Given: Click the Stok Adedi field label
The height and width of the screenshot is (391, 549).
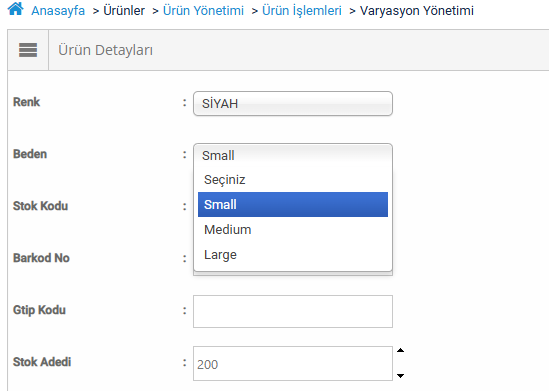Looking at the screenshot, I should [42, 362].
